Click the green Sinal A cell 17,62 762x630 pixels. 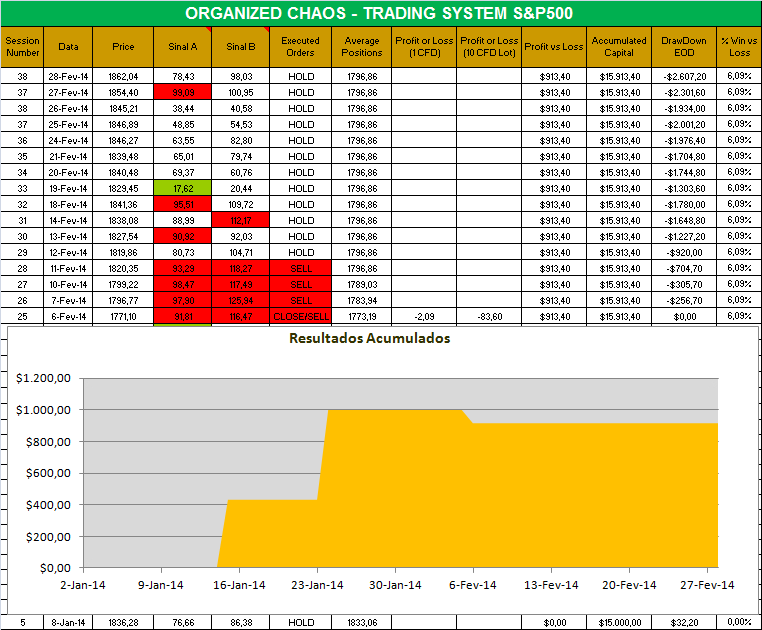(183, 189)
